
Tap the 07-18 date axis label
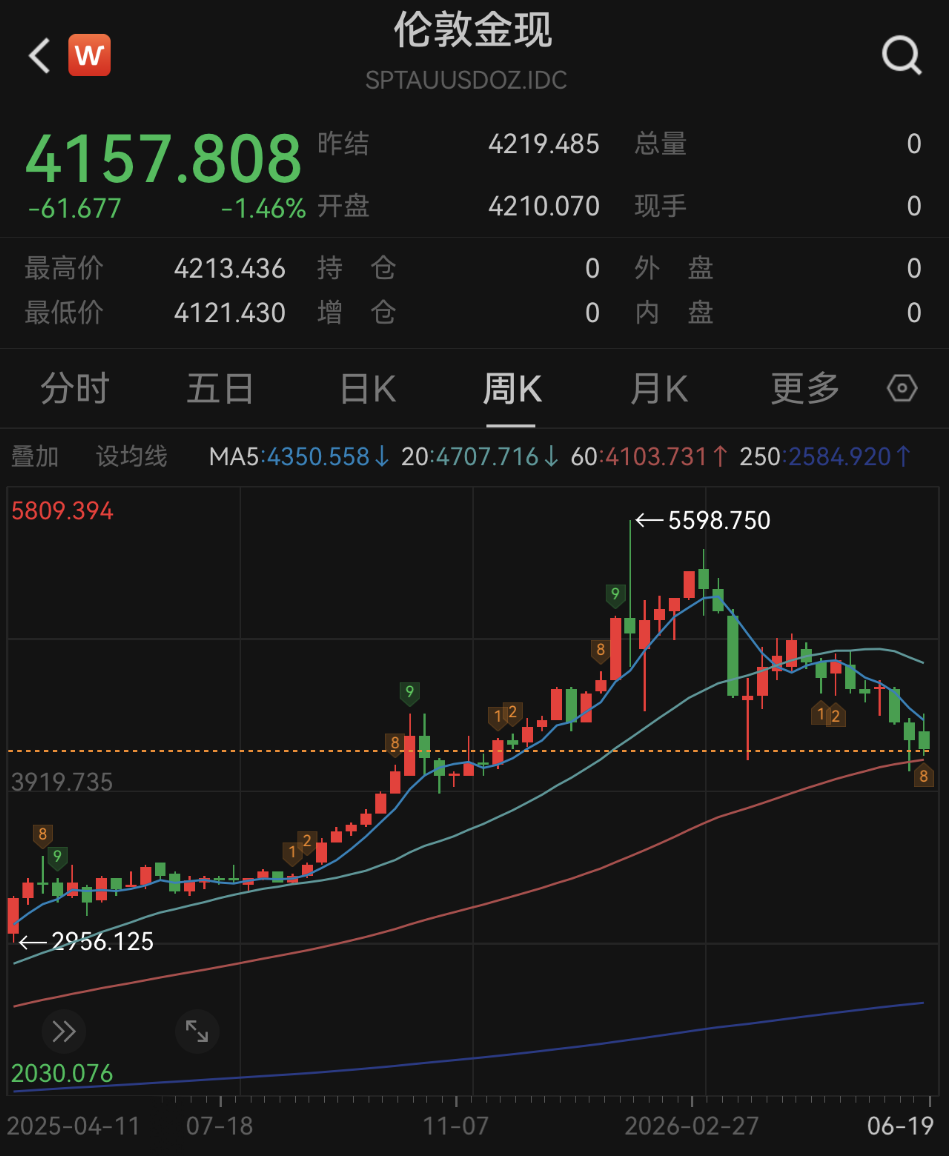(x=220, y=1126)
